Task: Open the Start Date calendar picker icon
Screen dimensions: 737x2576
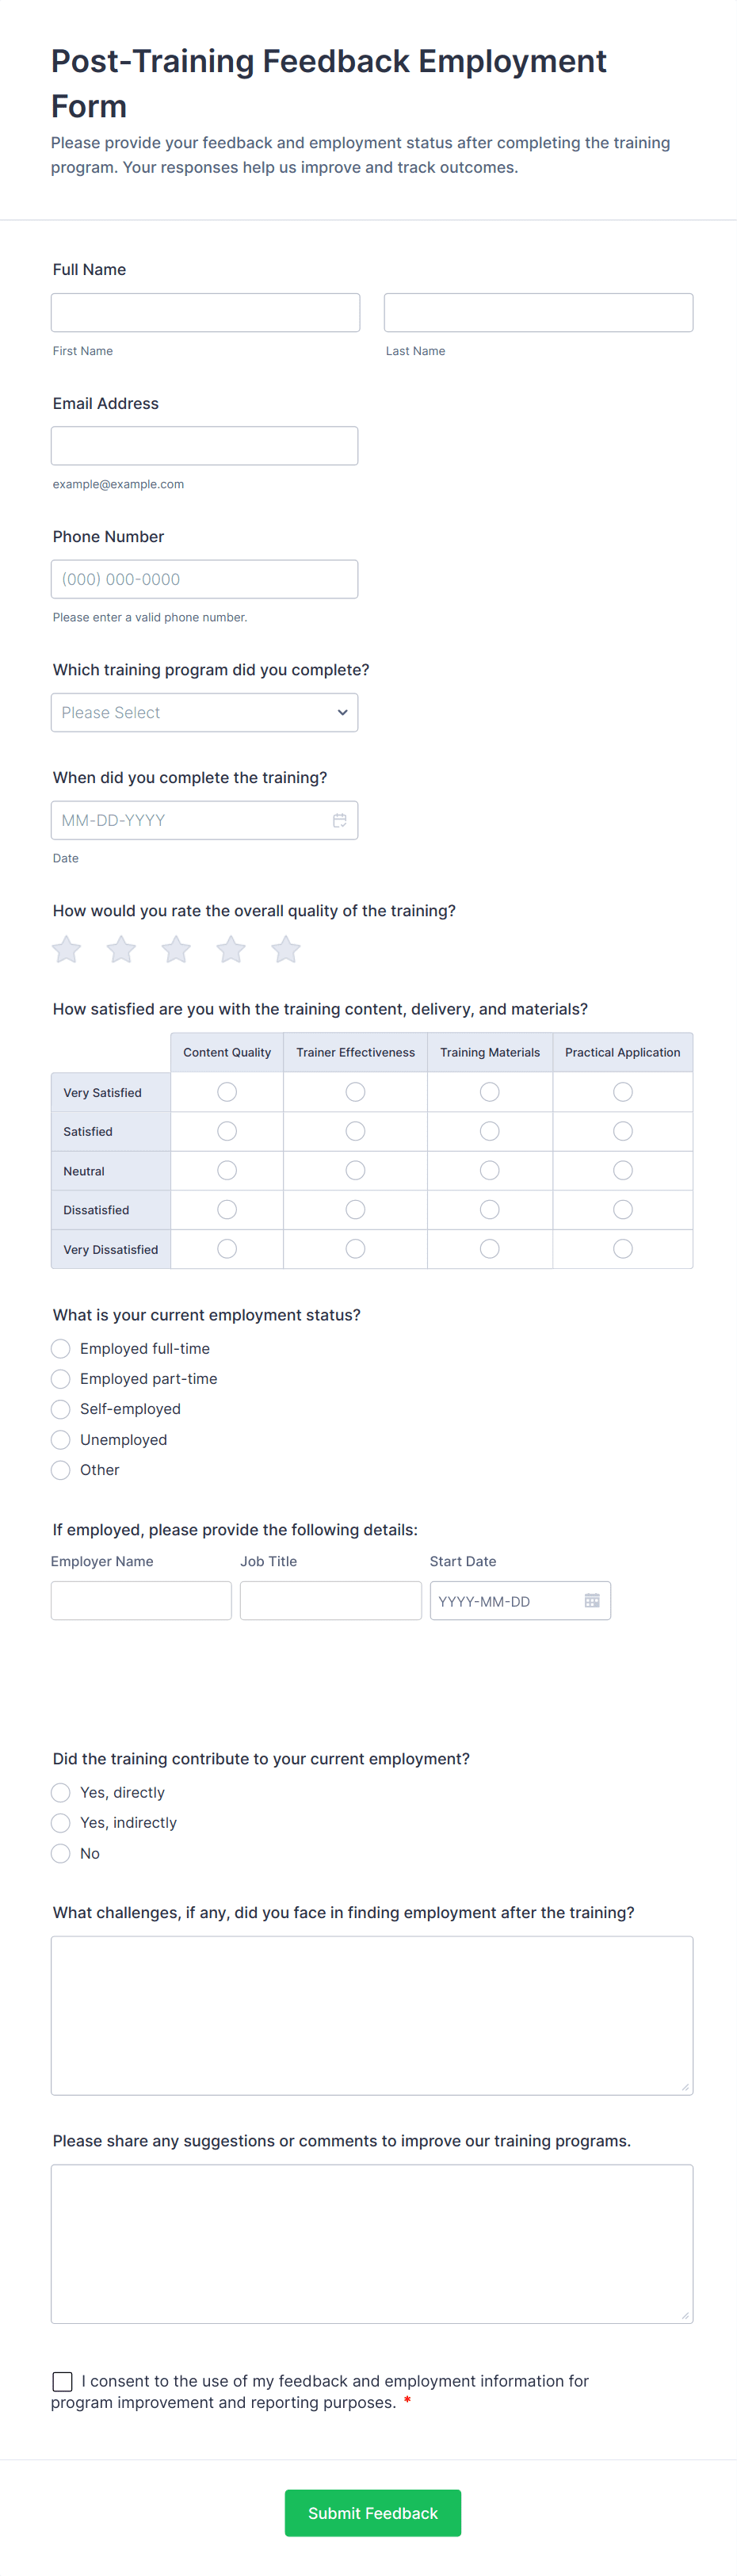Action: tap(593, 1600)
